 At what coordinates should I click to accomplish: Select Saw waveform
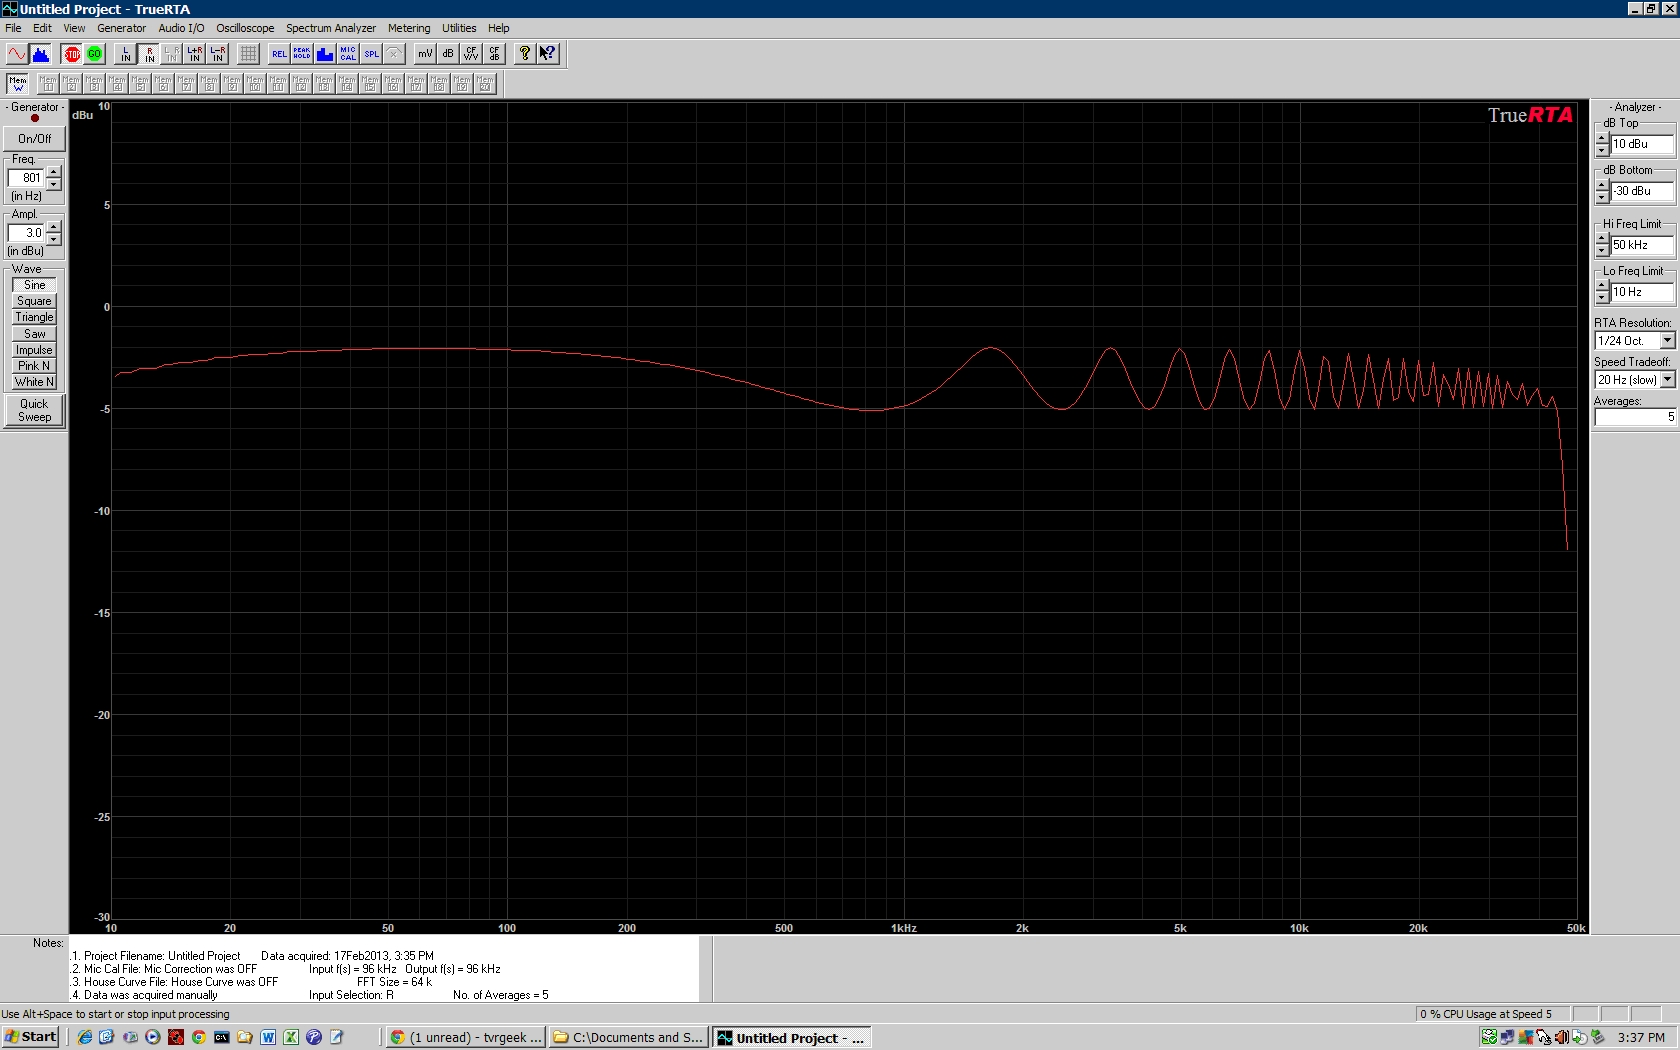(x=34, y=334)
